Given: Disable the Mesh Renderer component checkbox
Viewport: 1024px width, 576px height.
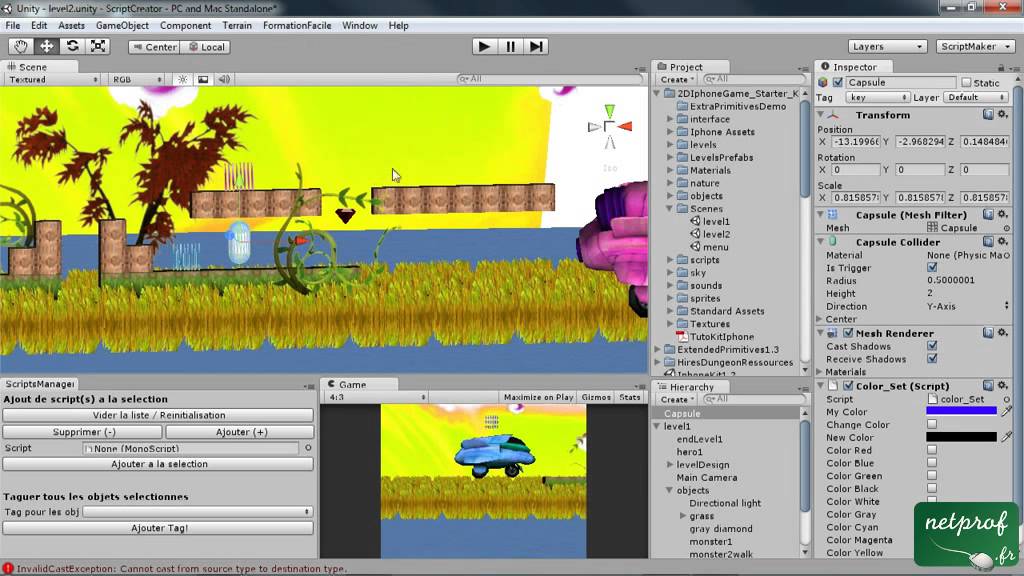Looking at the screenshot, I should [848, 333].
